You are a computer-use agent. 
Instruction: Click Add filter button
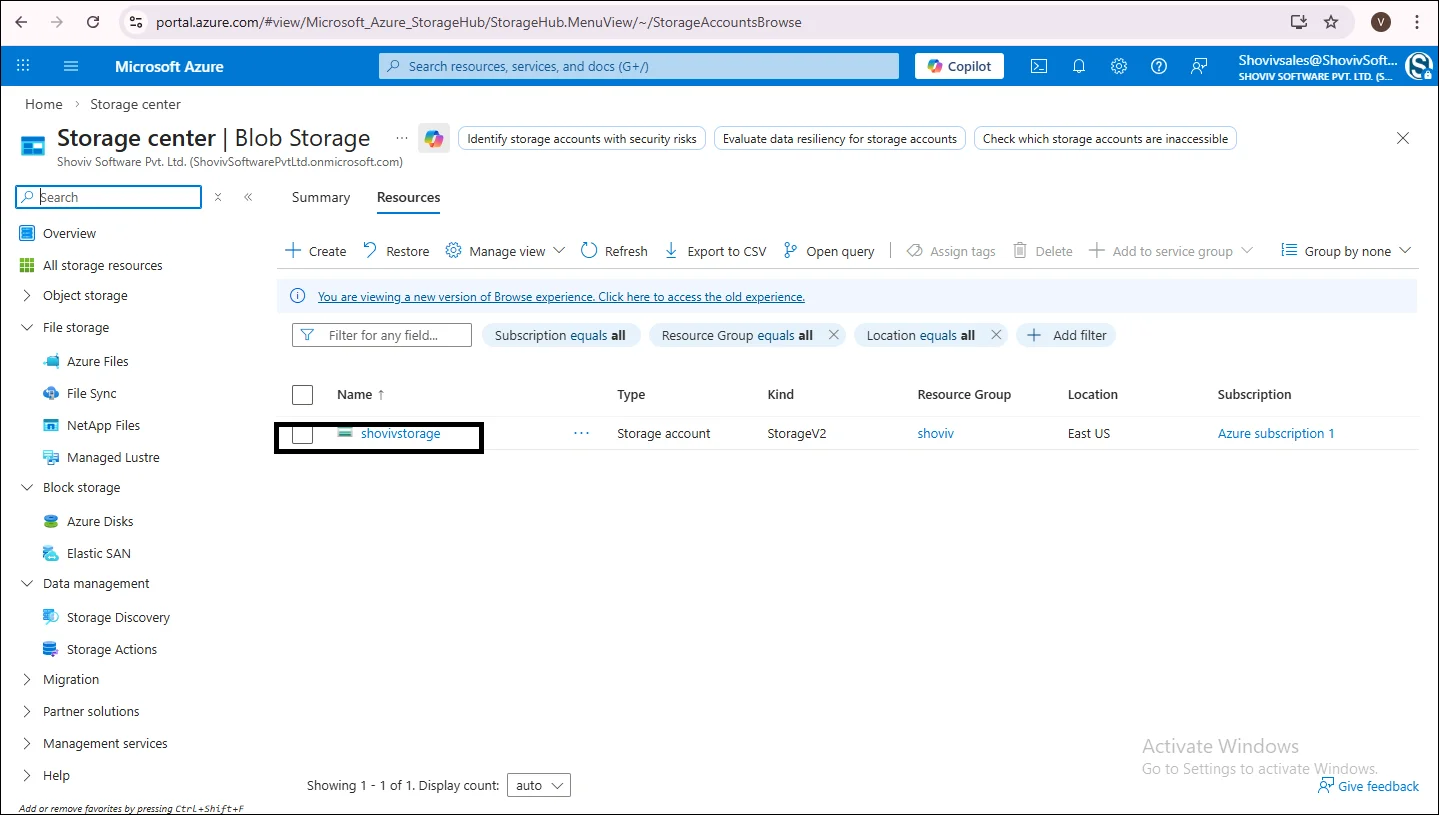[1066, 335]
